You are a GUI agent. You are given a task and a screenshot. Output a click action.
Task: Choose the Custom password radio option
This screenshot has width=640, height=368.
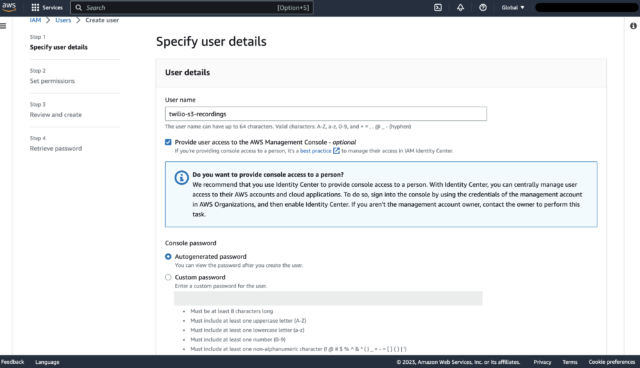[x=168, y=277]
